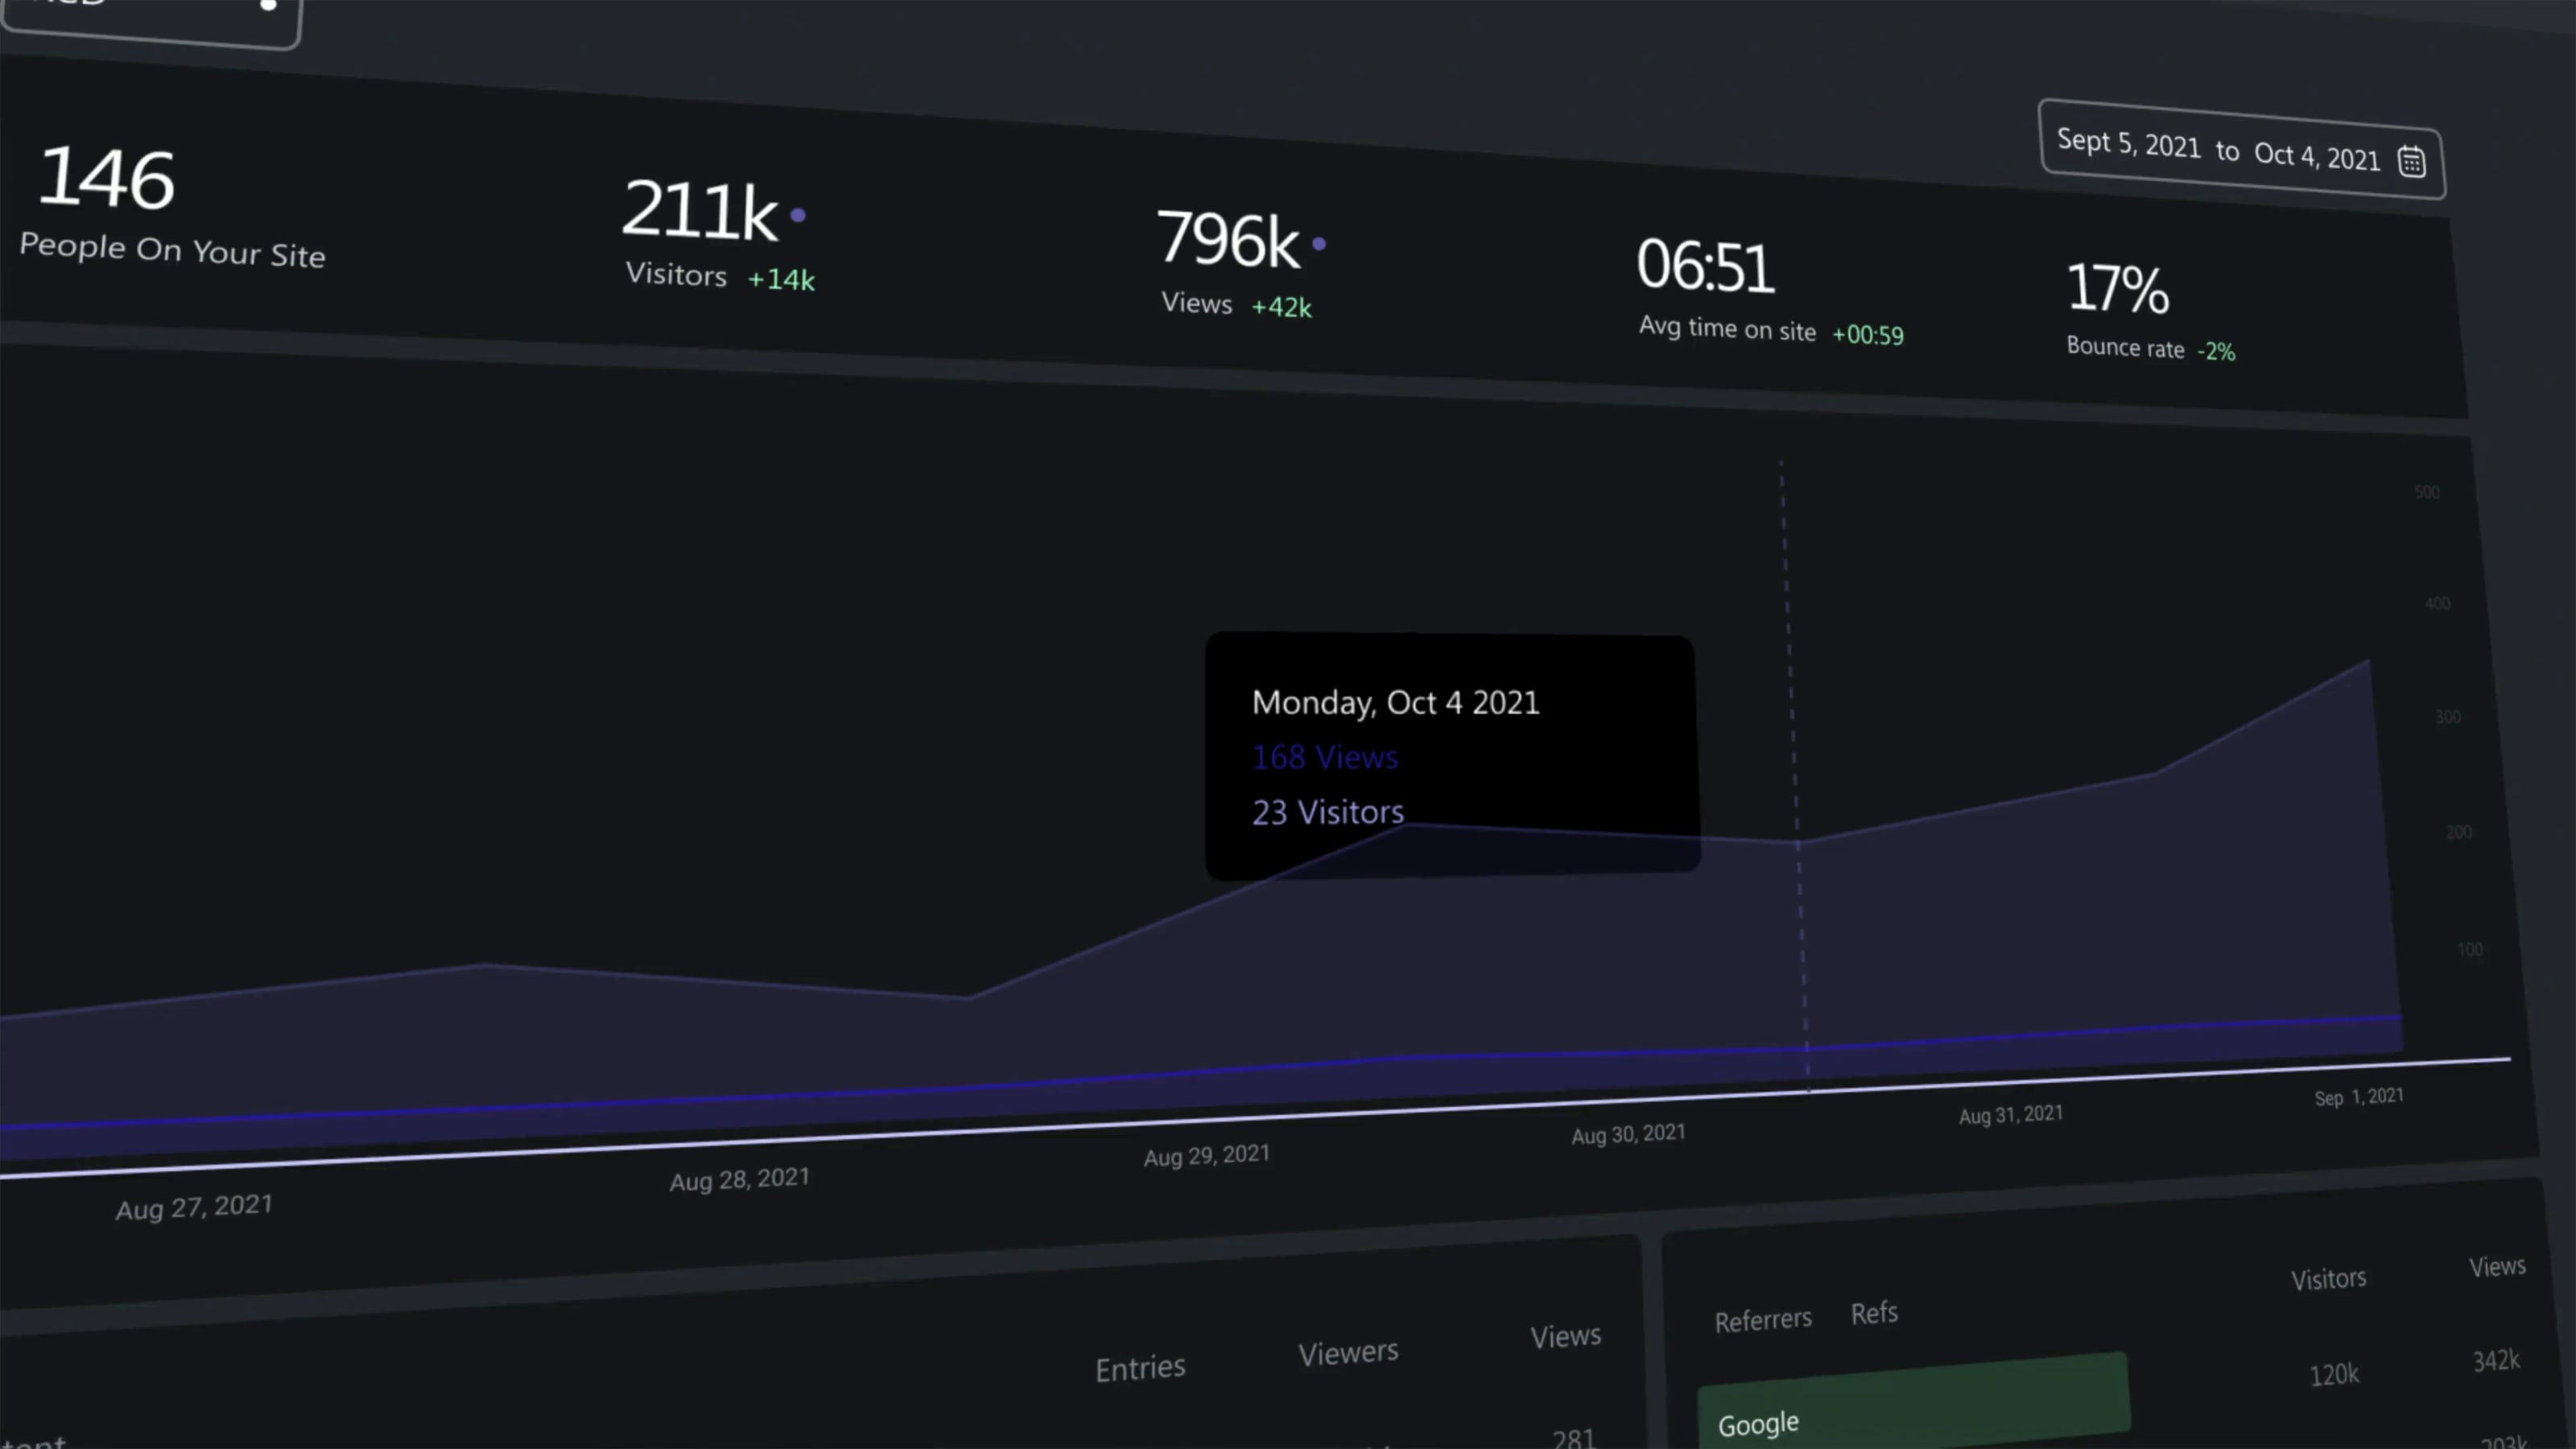
Task: Click the Aug 30, 2021 axis label
Action: pyautogui.click(x=1628, y=1134)
